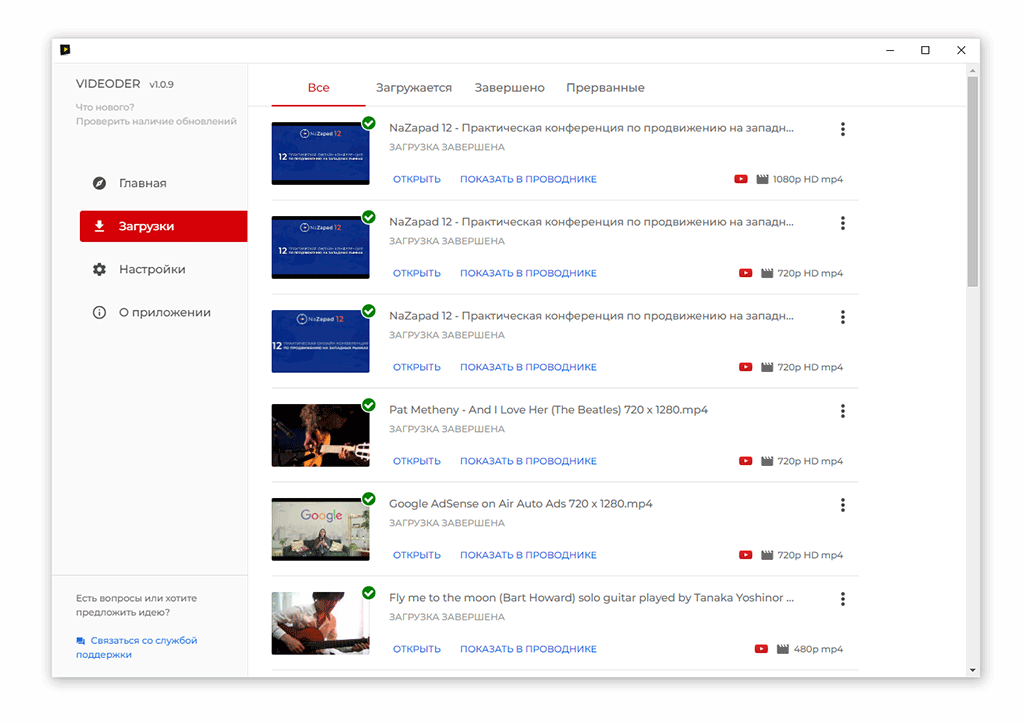
Task: Select the Завершено tab
Action: [x=509, y=88]
